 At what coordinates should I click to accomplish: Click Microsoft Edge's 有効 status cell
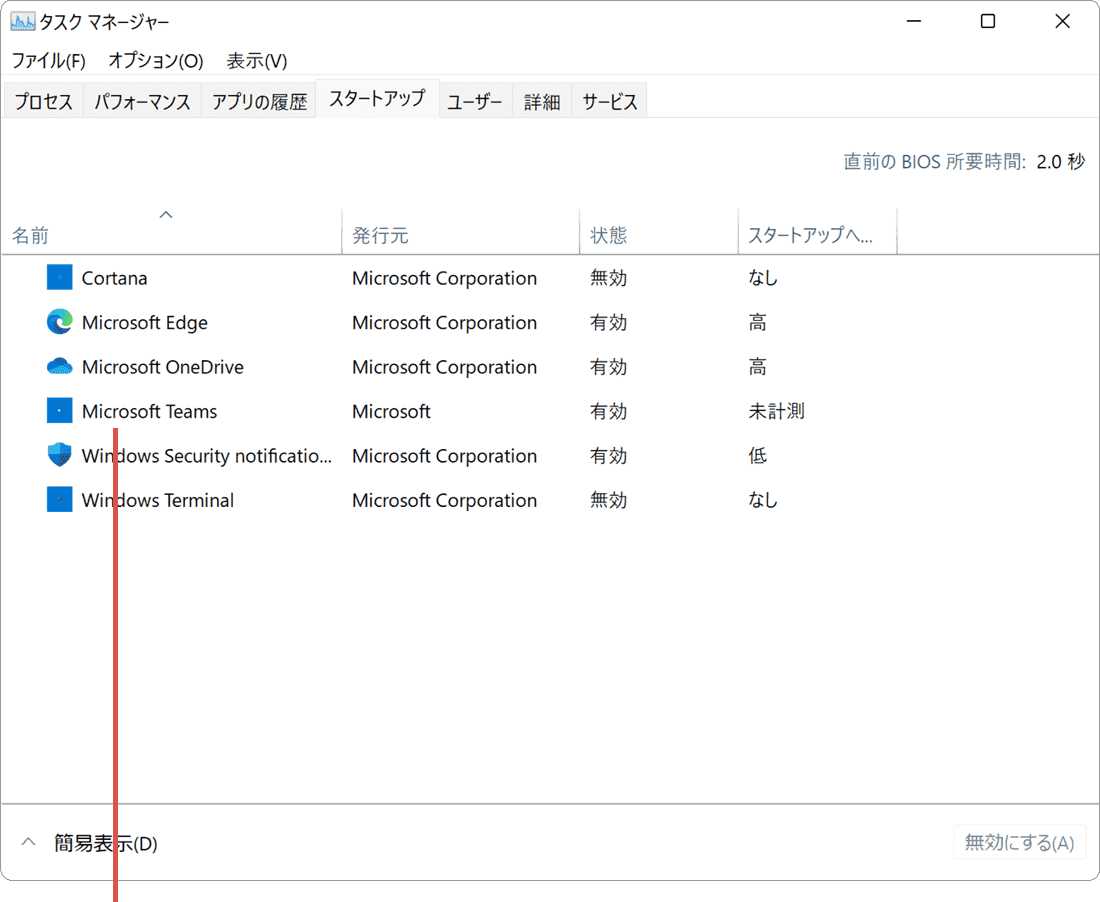click(608, 322)
